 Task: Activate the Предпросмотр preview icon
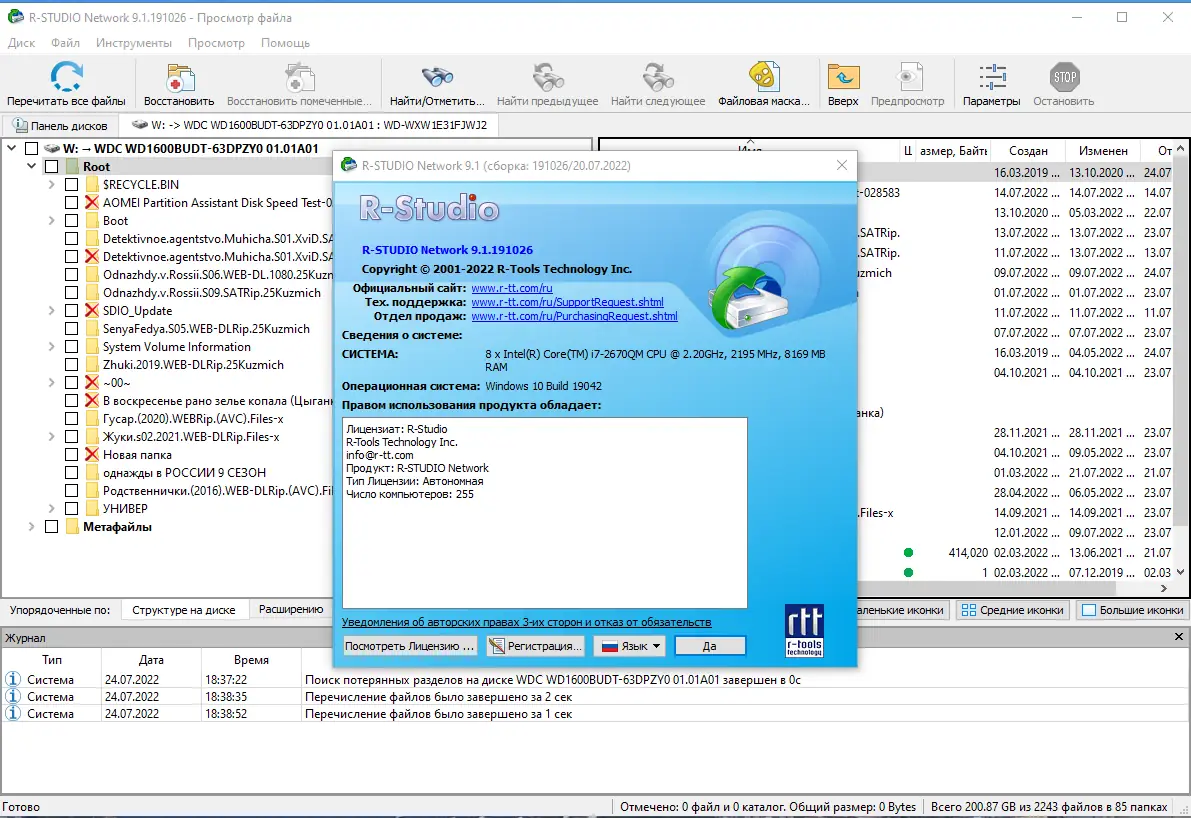[x=908, y=78]
